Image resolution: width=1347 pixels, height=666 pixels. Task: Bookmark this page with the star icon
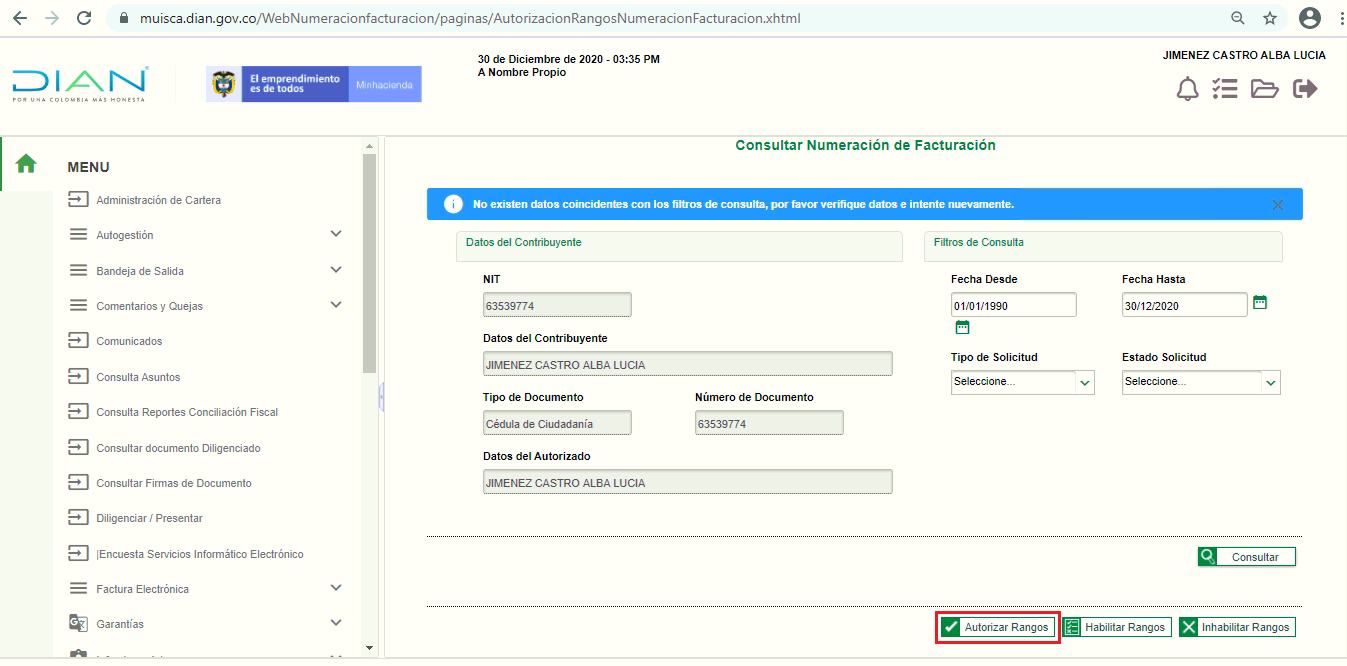[1270, 18]
